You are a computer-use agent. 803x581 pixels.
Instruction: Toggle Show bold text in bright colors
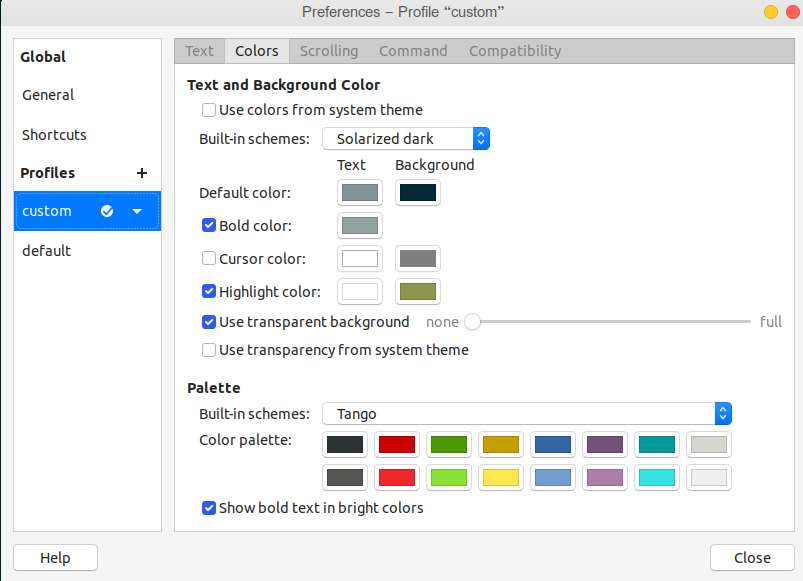click(x=209, y=508)
